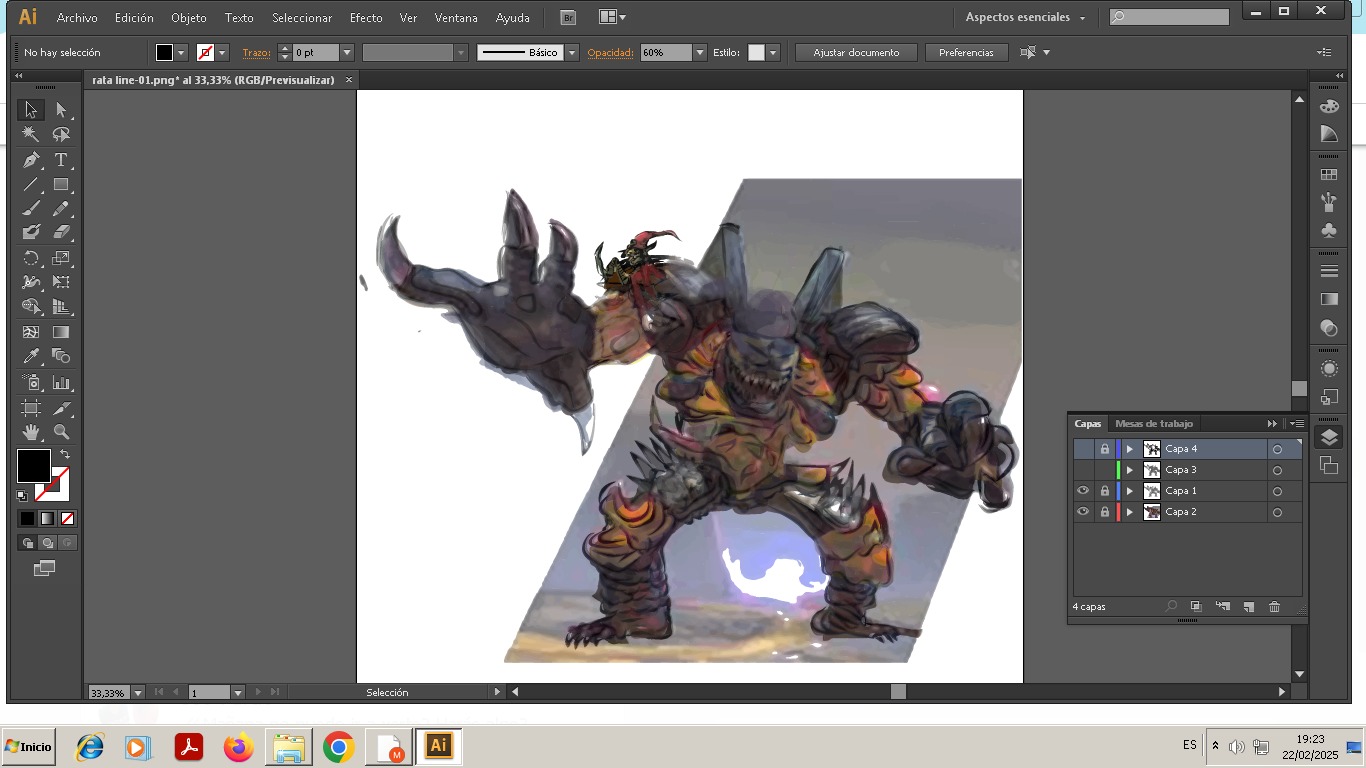Open Google Chrome from taskbar

coord(339,747)
